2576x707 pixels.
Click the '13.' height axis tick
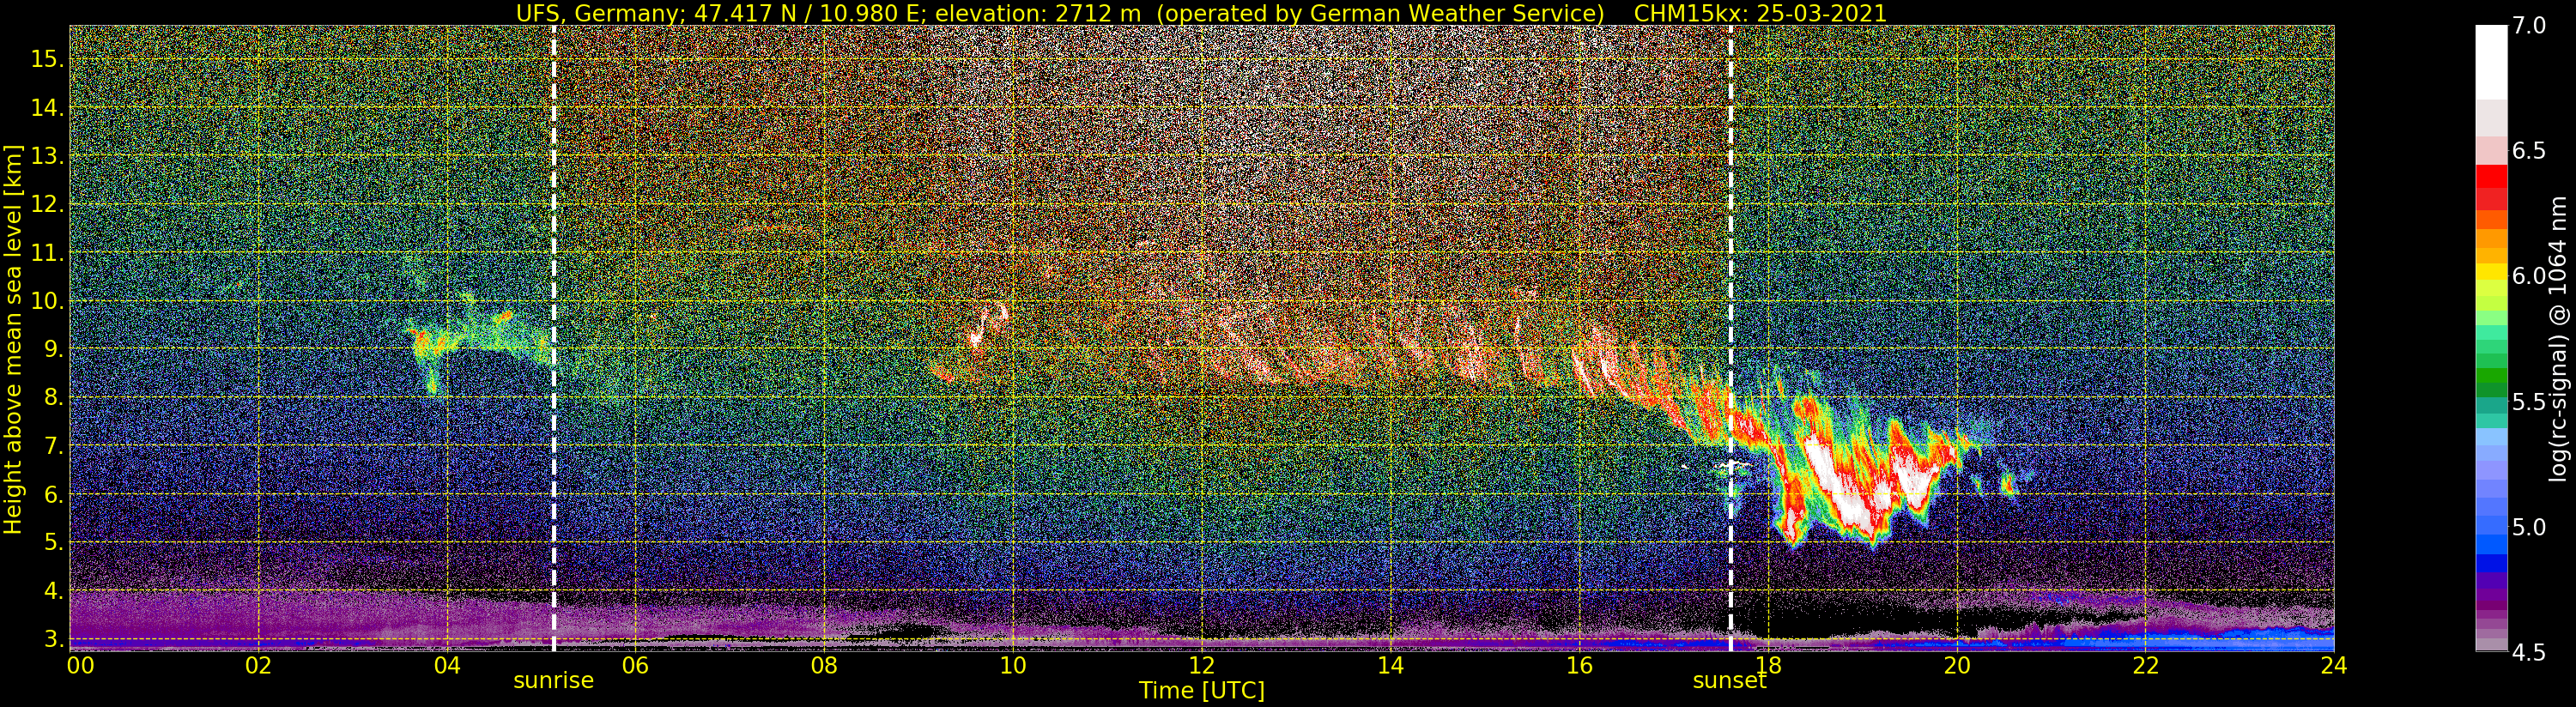(47, 156)
